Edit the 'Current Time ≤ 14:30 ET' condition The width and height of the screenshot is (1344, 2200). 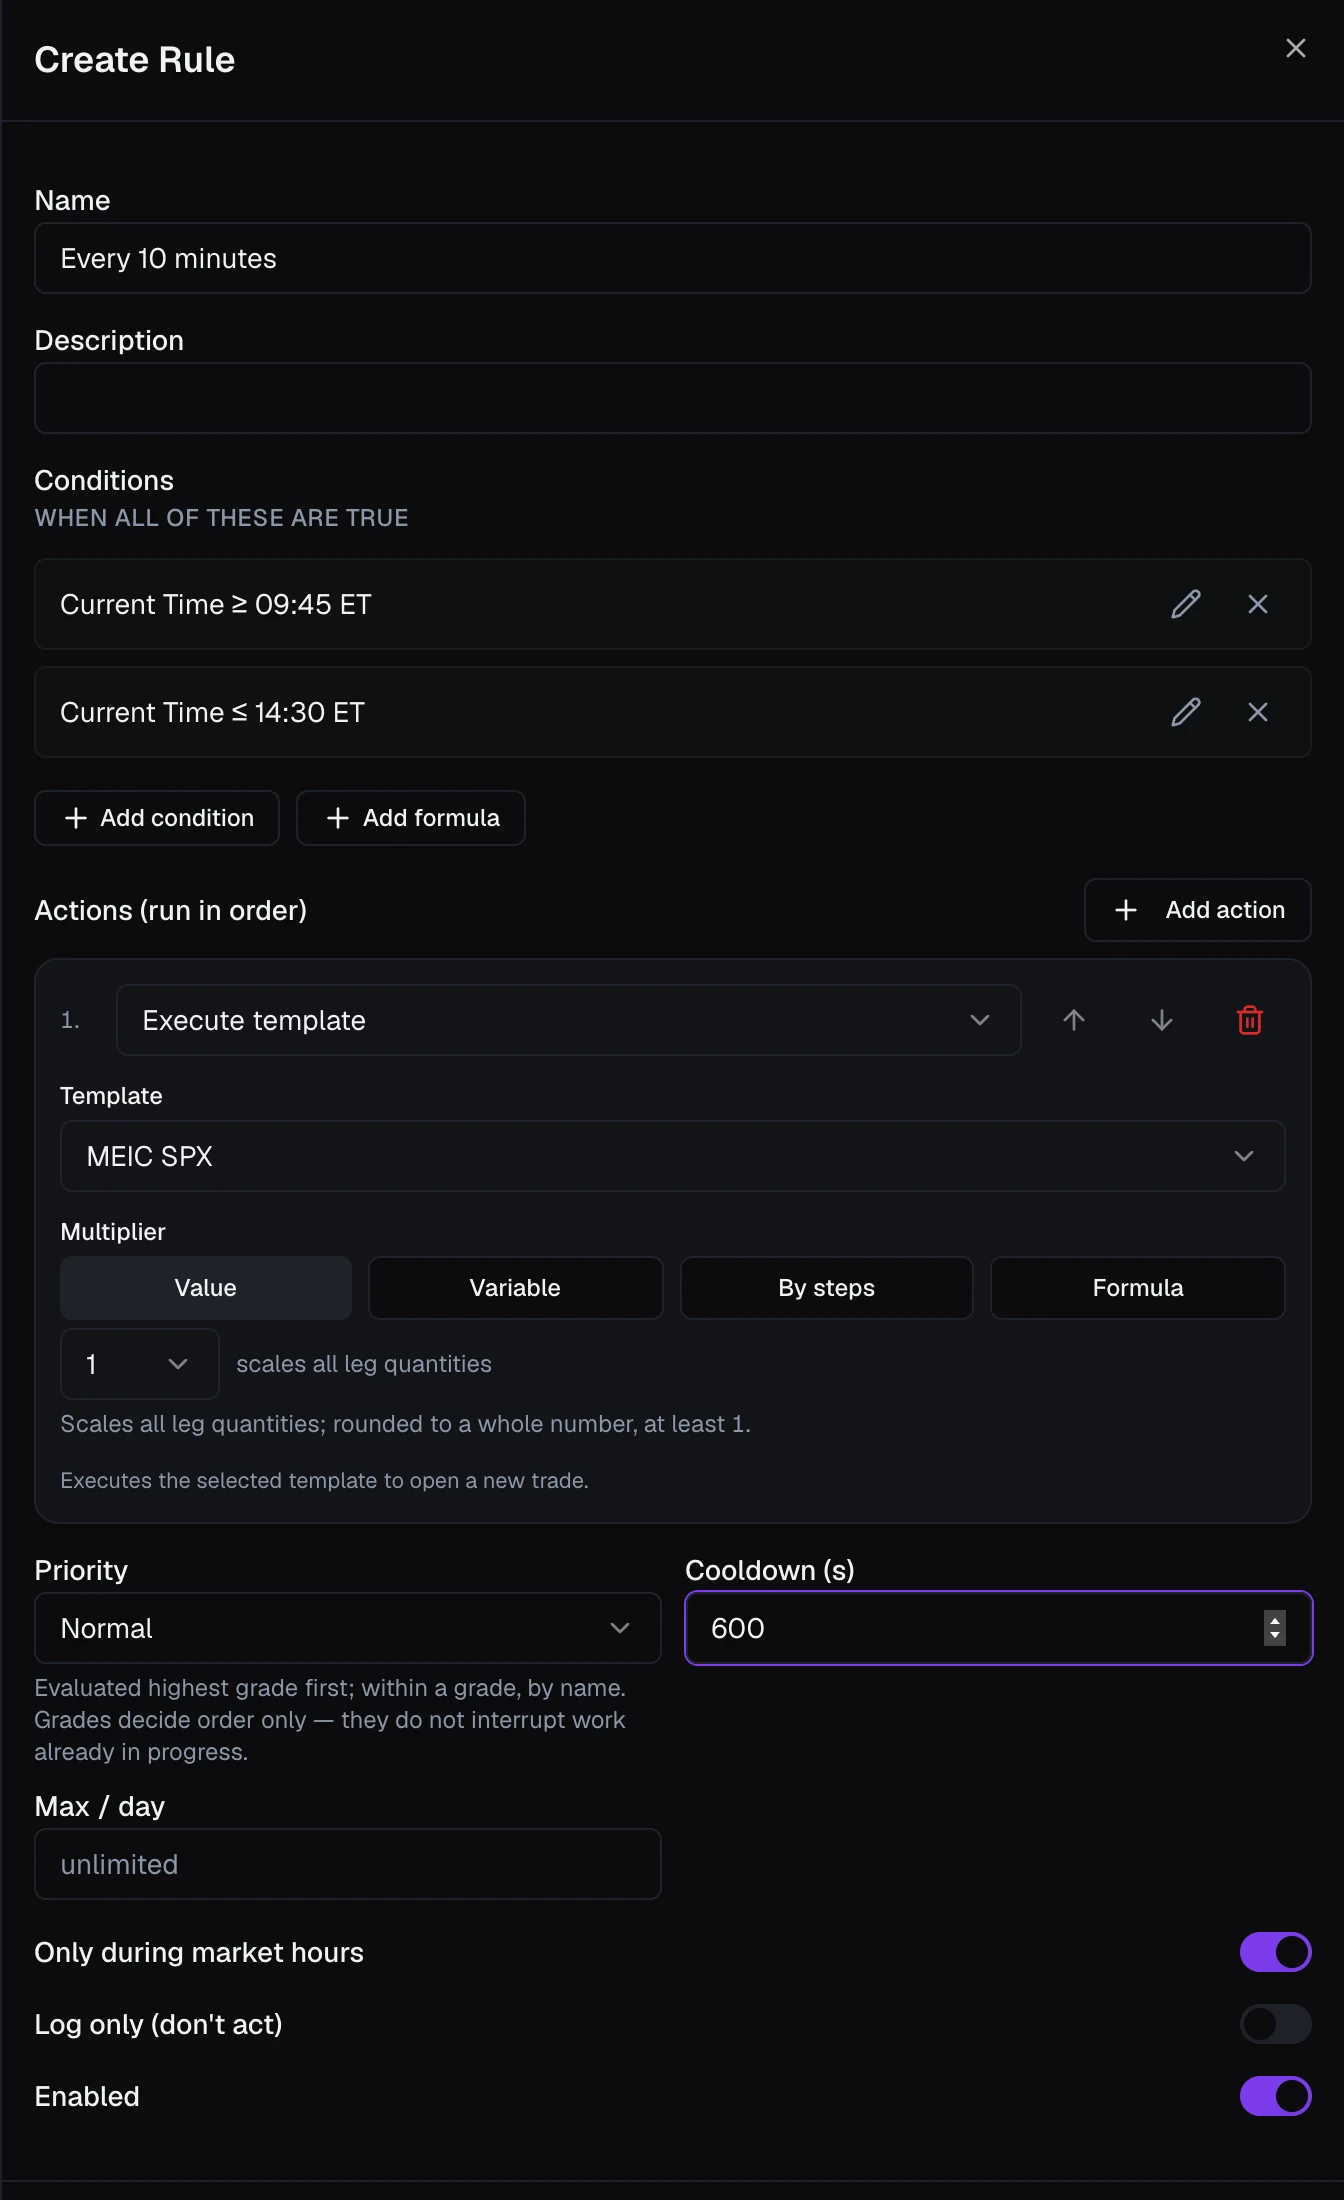(1186, 712)
